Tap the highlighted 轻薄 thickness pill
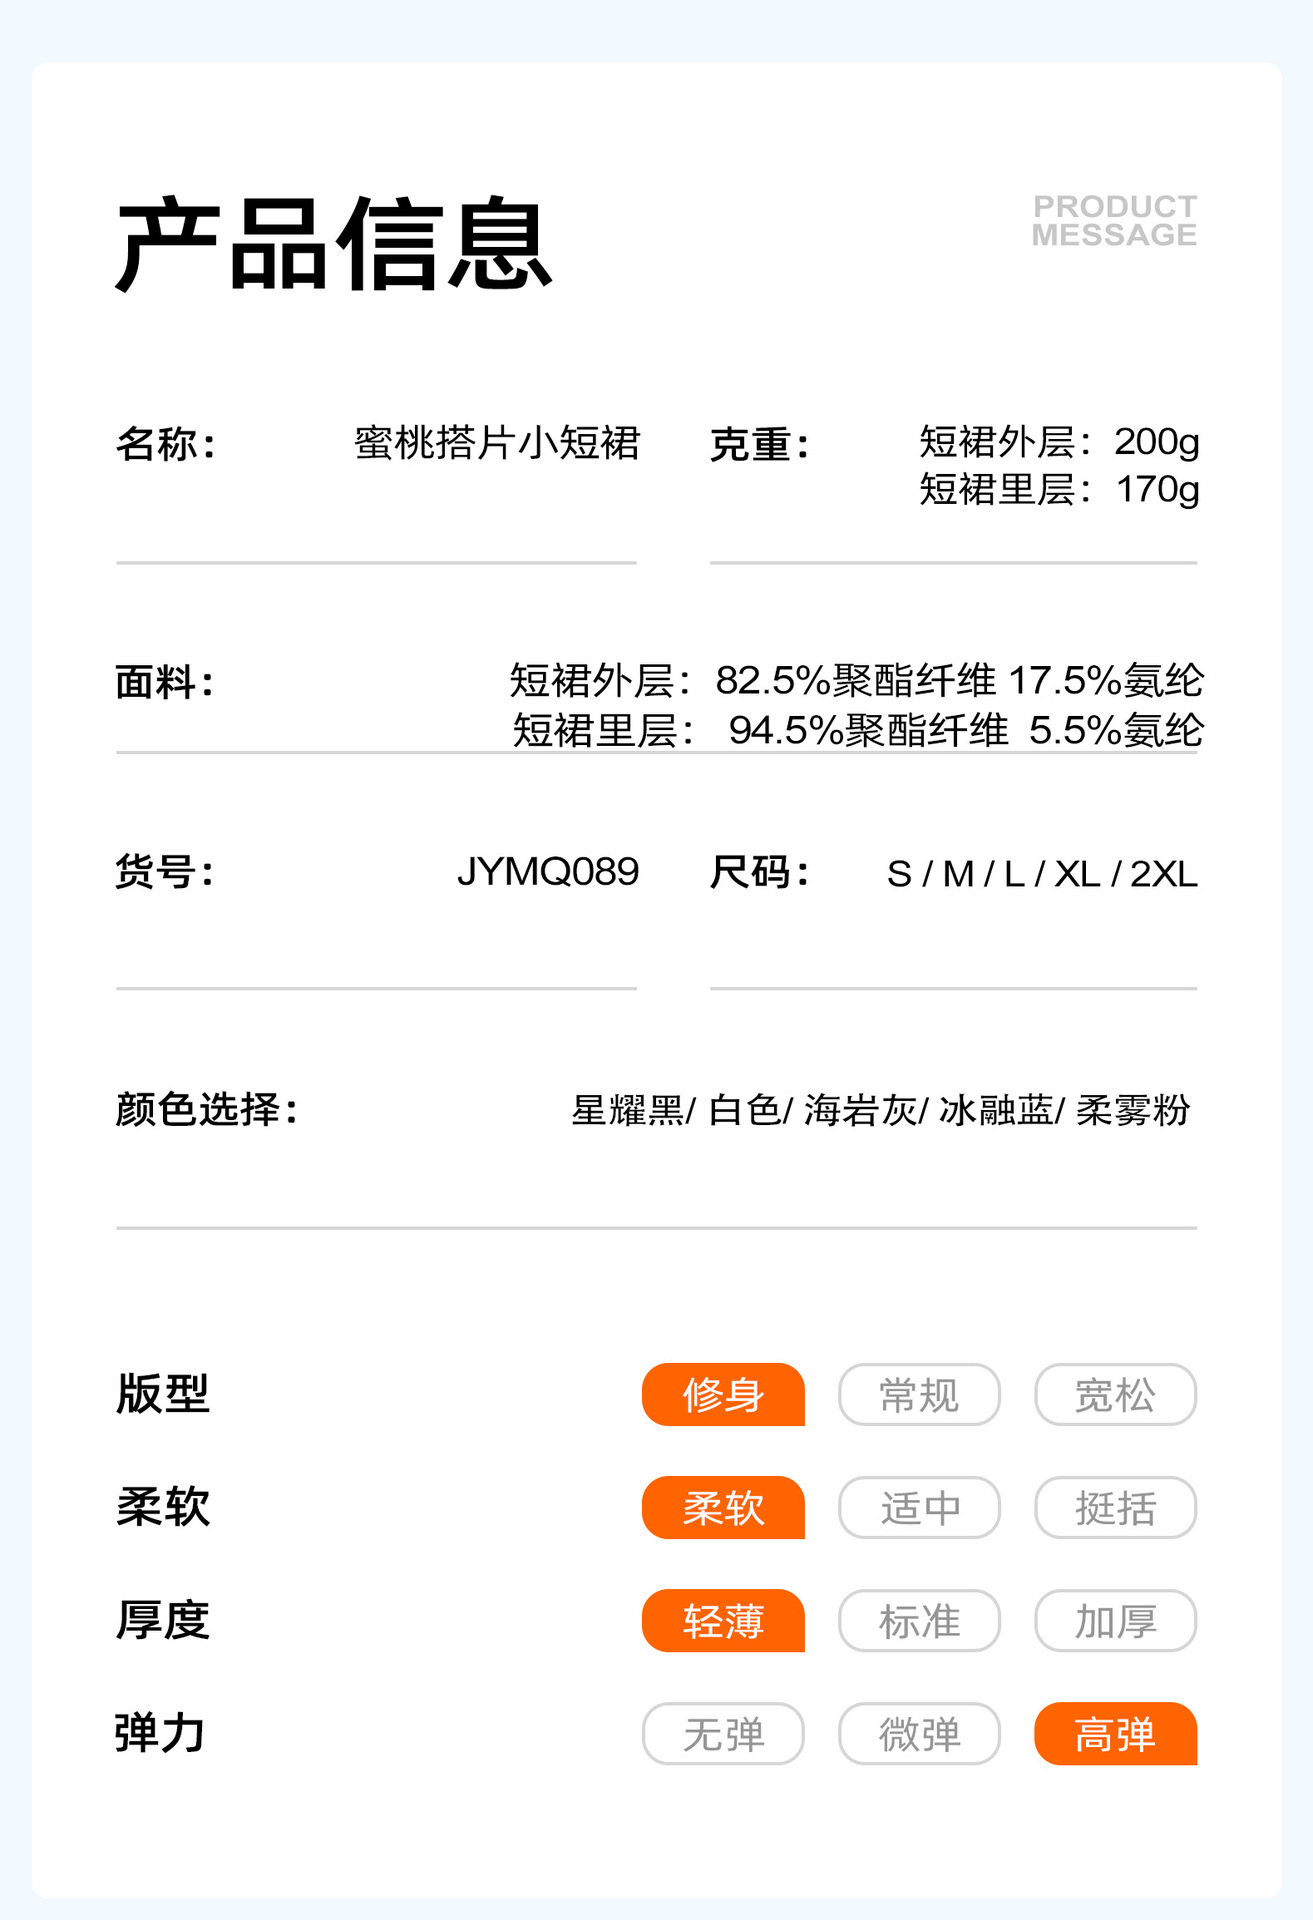The height and width of the screenshot is (1920, 1313). pyautogui.click(x=723, y=1620)
